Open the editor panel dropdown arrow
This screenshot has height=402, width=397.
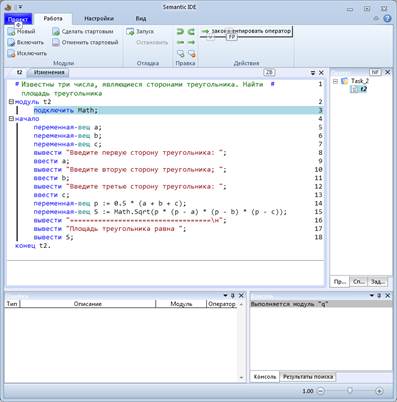point(313,73)
